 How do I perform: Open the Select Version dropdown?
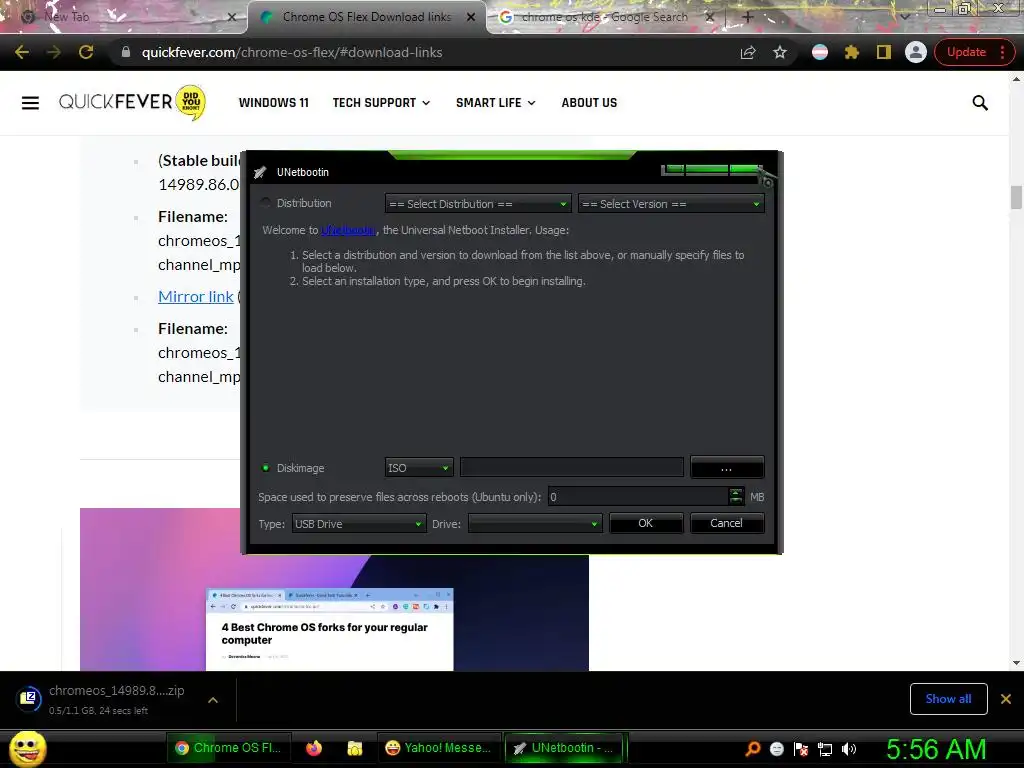point(671,204)
